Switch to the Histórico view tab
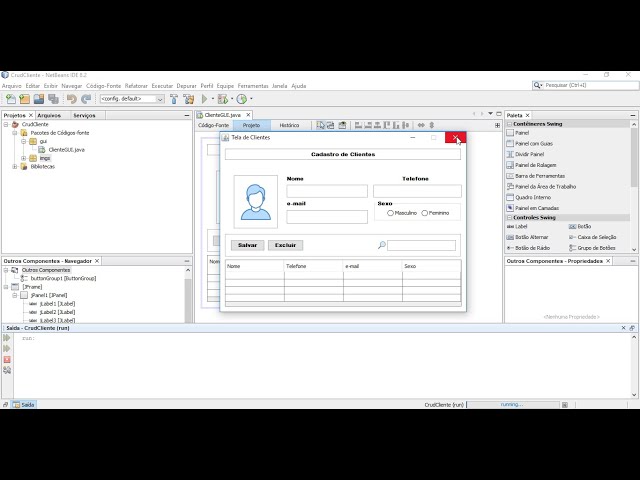Image resolution: width=640 pixels, height=480 pixels. (289, 125)
